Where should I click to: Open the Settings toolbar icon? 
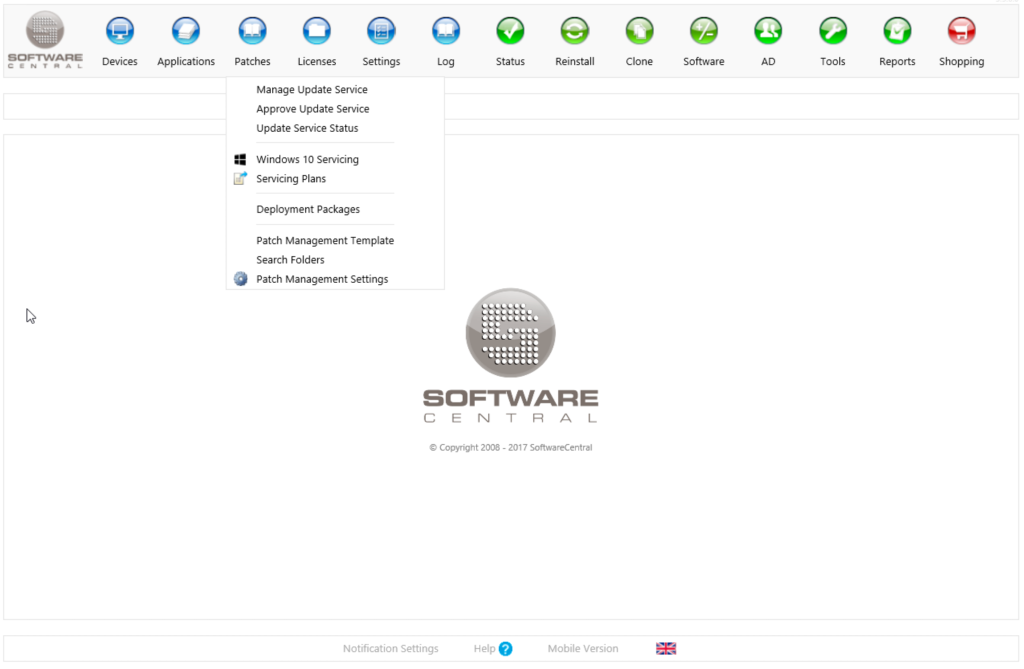click(x=381, y=31)
